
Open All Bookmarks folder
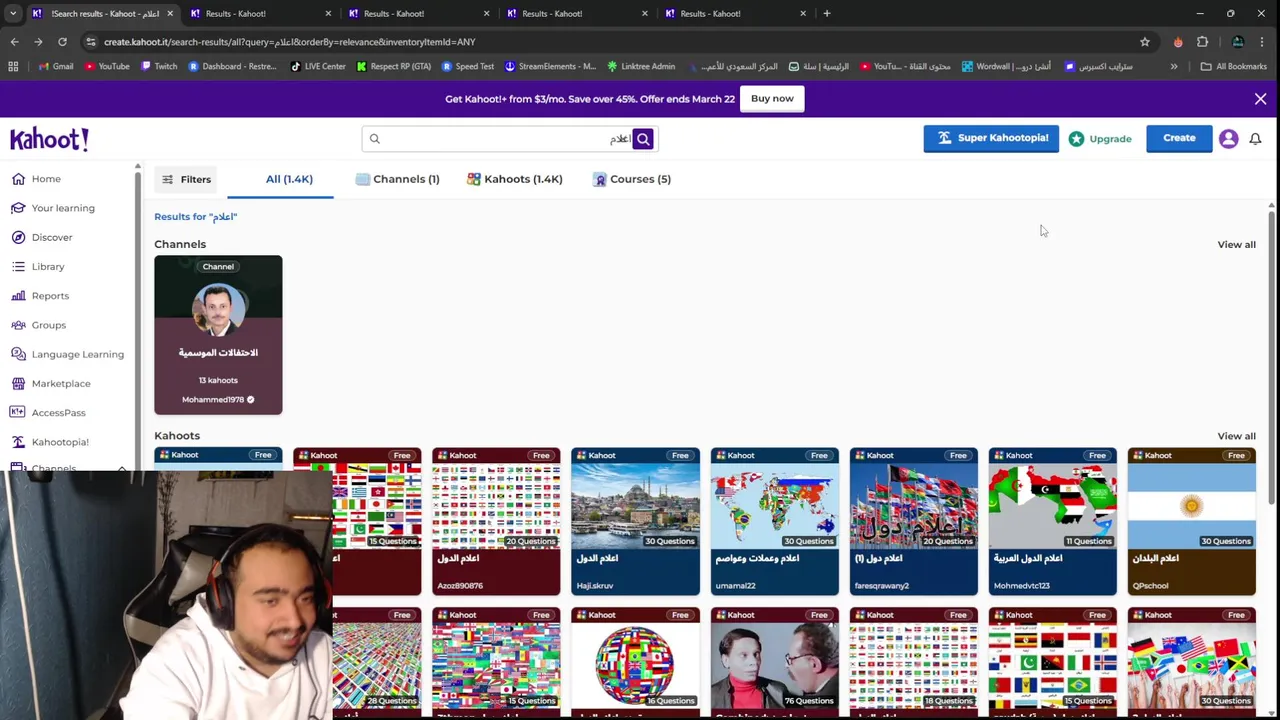click(1234, 66)
